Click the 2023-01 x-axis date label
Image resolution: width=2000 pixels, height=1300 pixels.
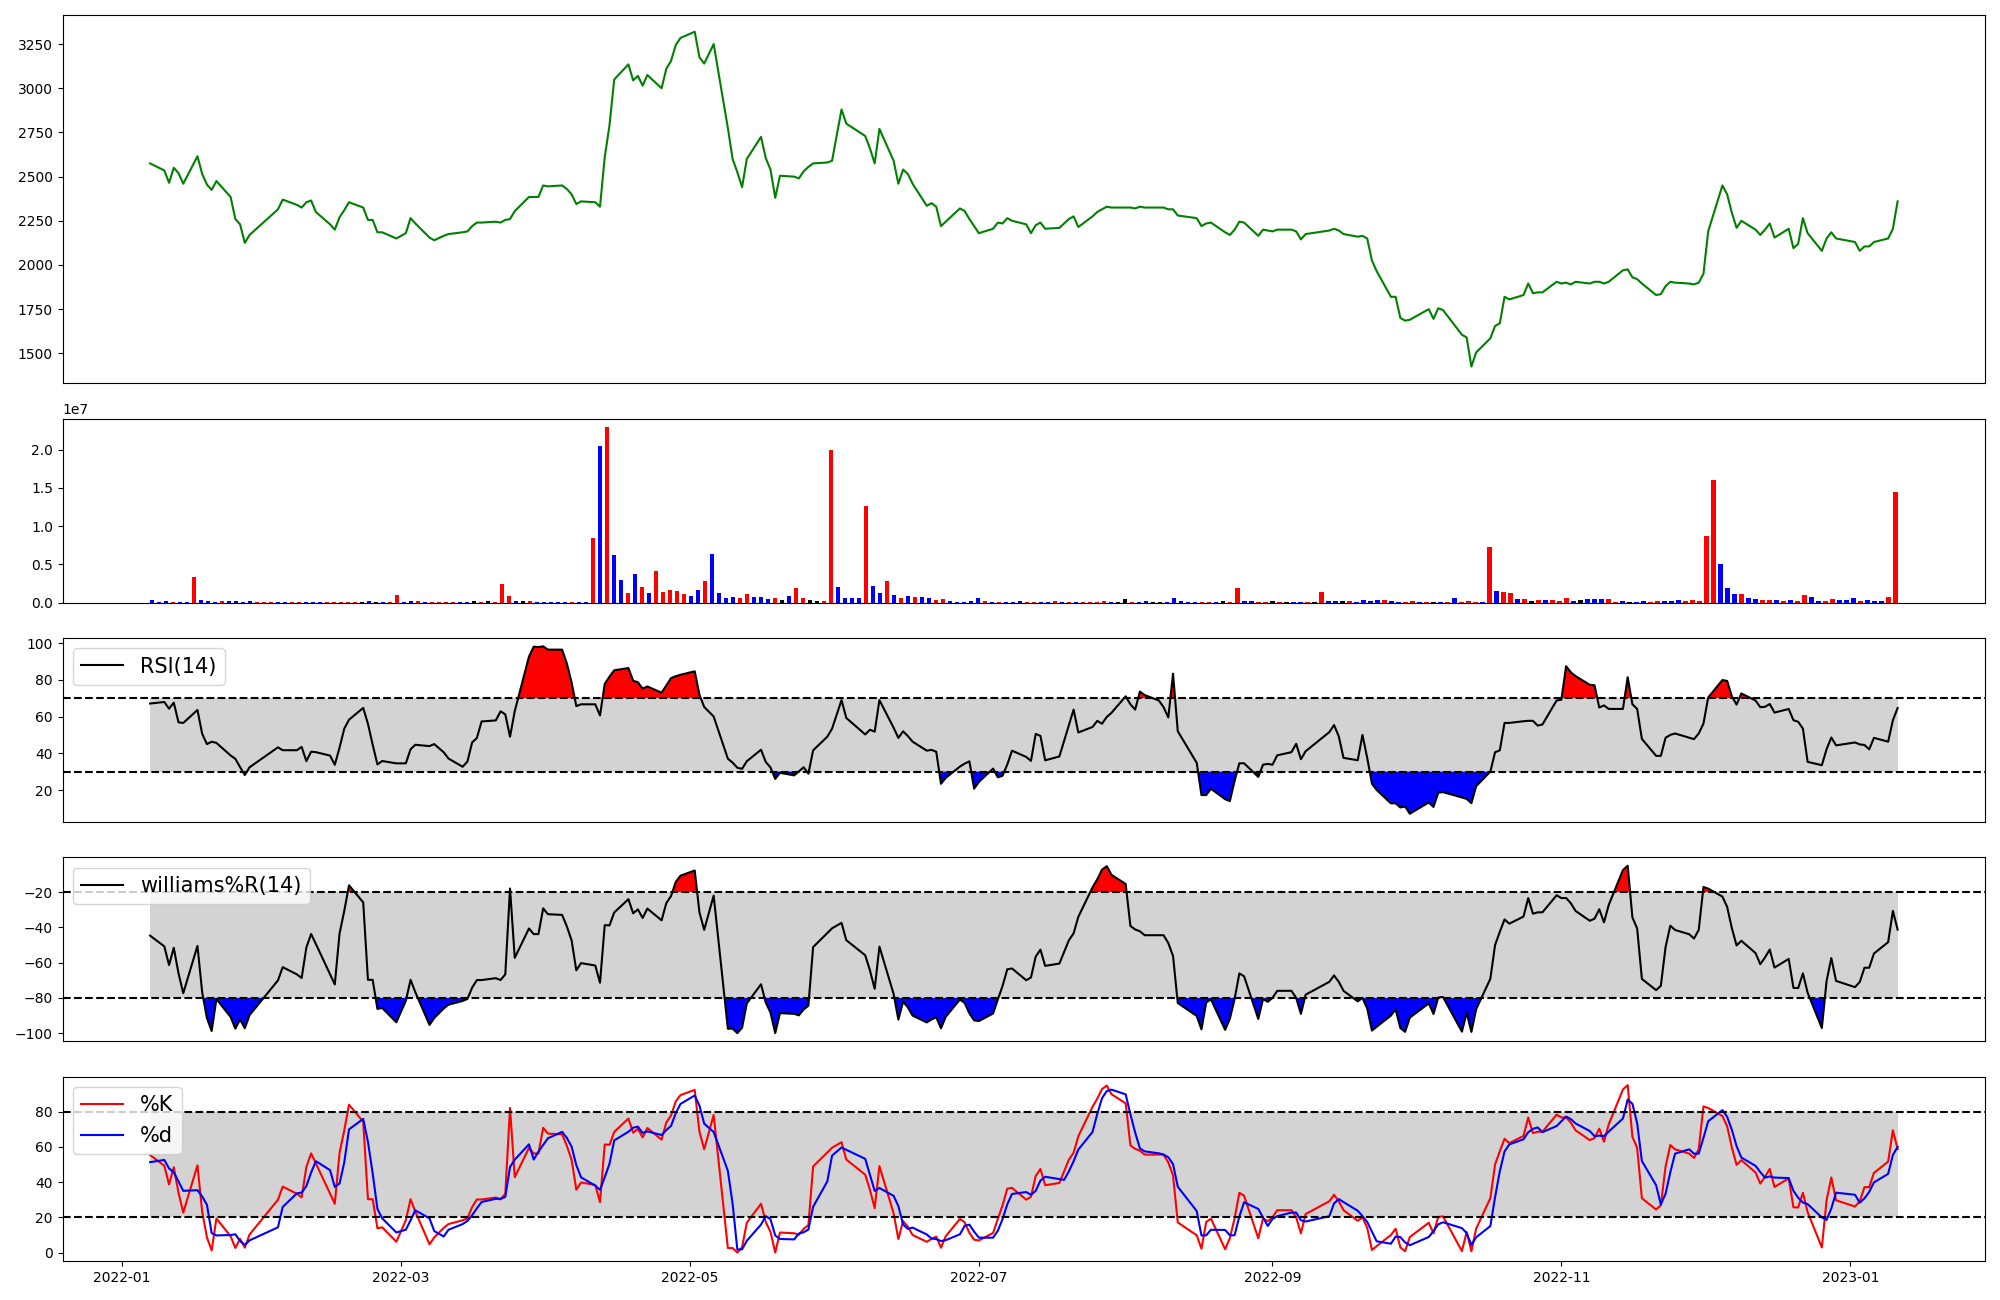pos(1850,1276)
